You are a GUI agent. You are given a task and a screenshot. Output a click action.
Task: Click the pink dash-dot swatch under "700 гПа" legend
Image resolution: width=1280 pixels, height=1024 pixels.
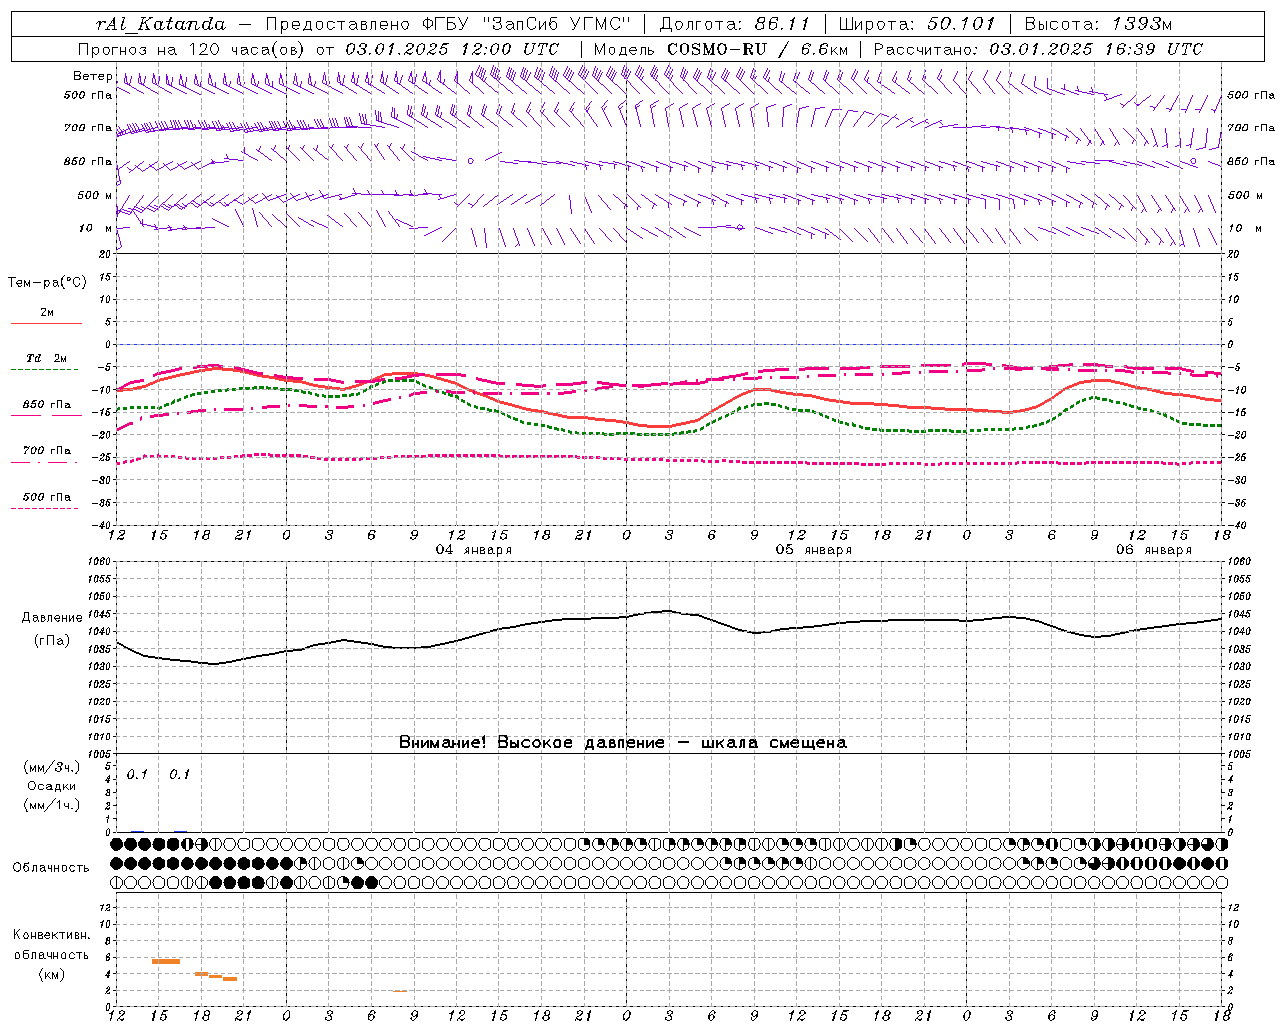click(x=44, y=462)
